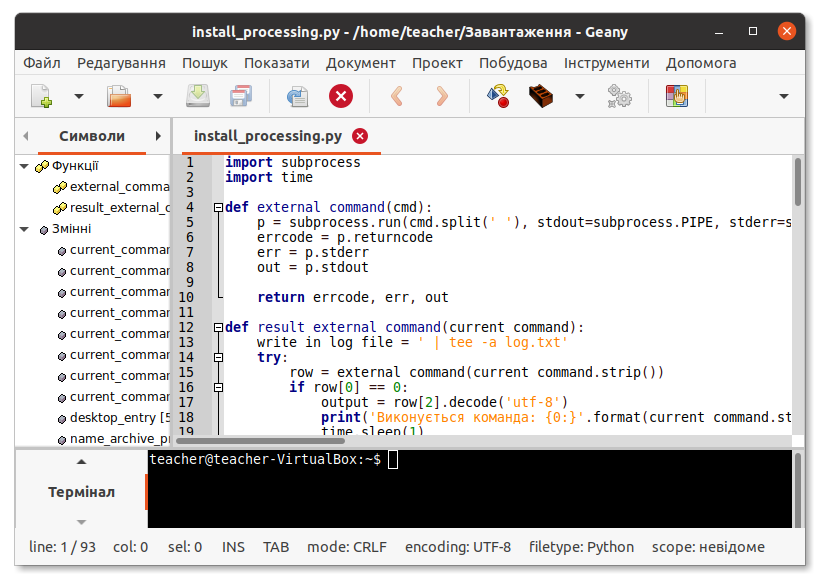Toggle the fold at def result external command

[x=217, y=328]
